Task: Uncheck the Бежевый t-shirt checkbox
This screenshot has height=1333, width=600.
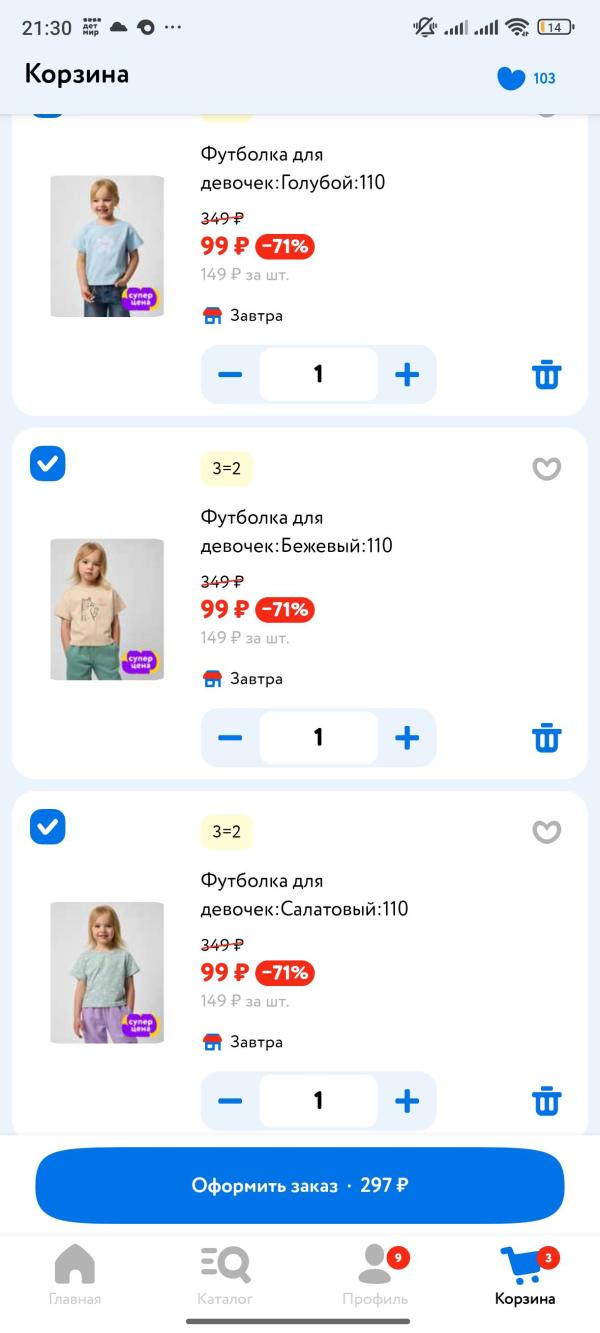Action: 48,464
